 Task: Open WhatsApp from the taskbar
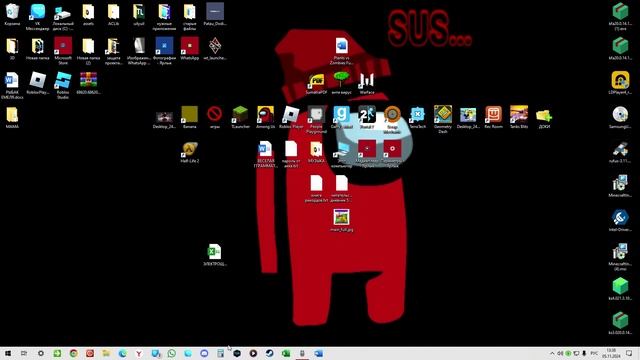coord(171,353)
